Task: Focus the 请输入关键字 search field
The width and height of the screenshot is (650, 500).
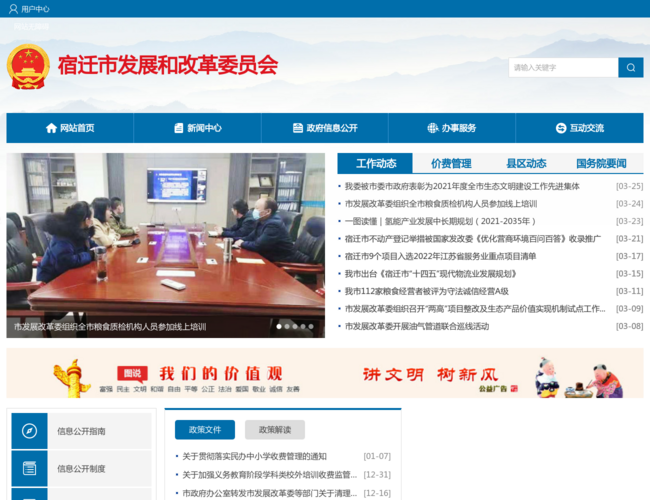Action: pos(563,68)
